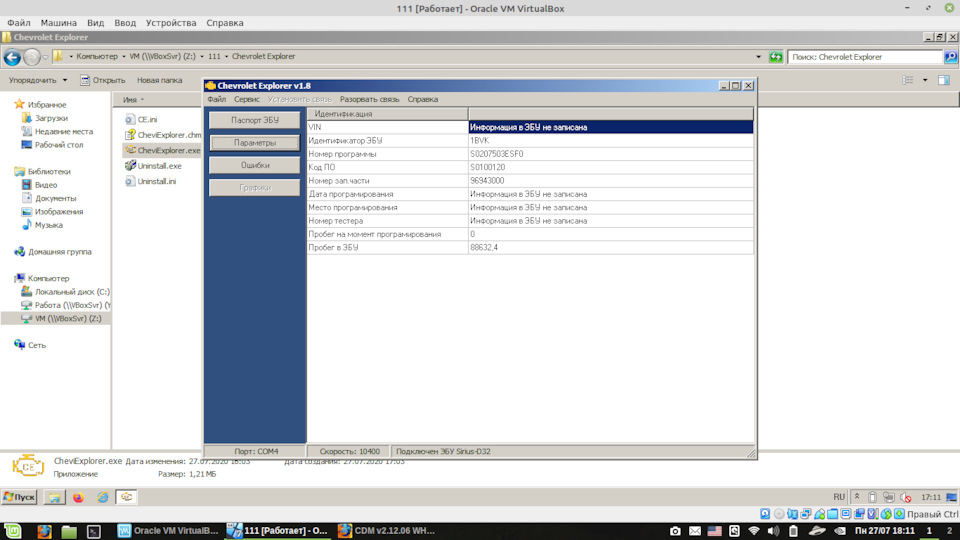The height and width of the screenshot is (540, 960).
Task: Switch to CDM v2.12.06 host taskbar window
Action: [387, 531]
